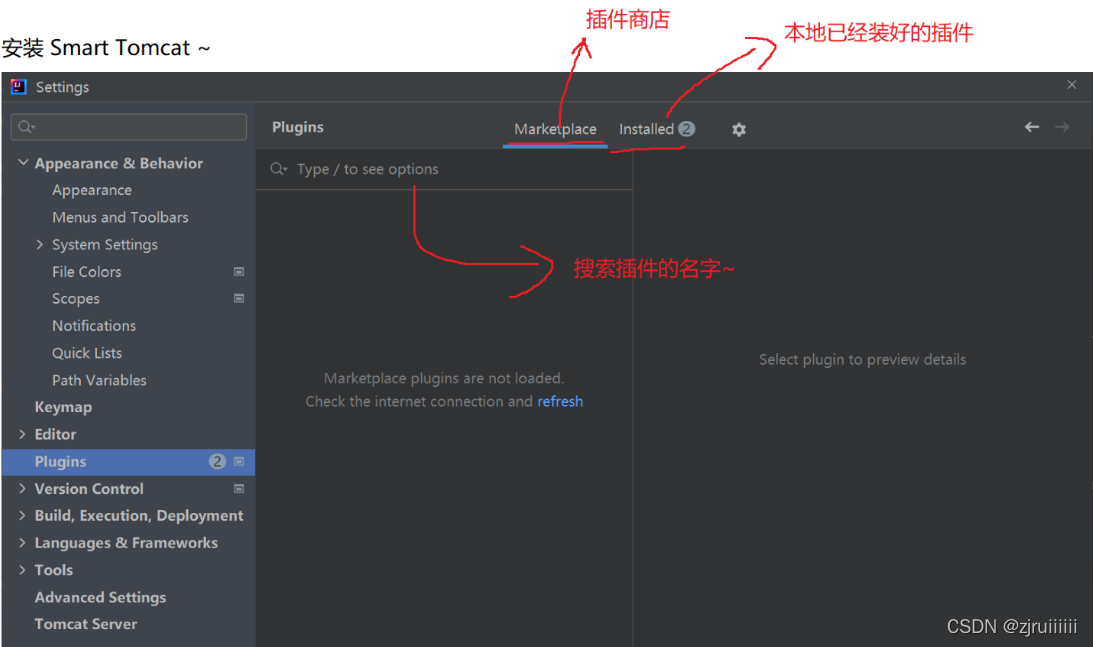1093x647 pixels.
Task: Open Advanced Settings
Action: click(100, 597)
